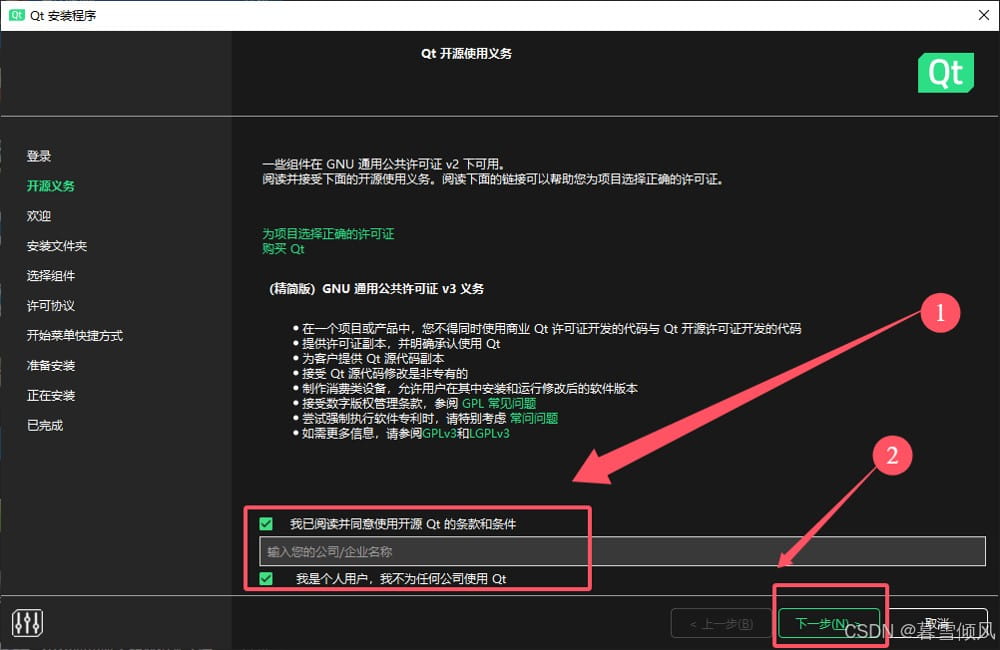Screen dimensions: 1000x650
Task: Open the GPLv3 link
Action: [x=439, y=434]
